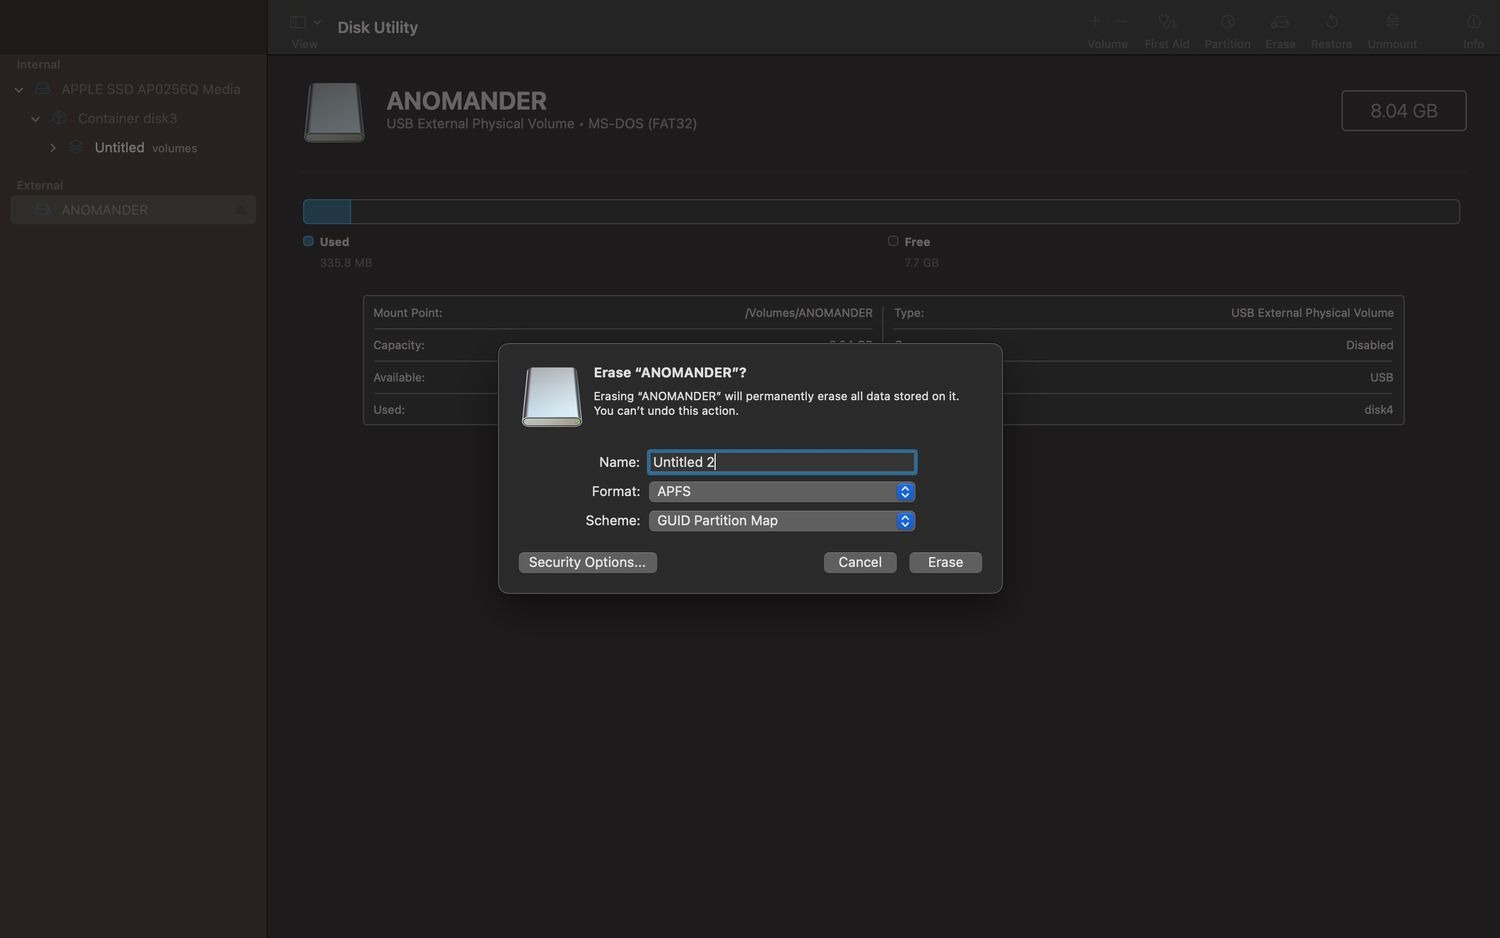Click the eject icon next to ANOMANDER
Image resolution: width=1500 pixels, height=938 pixels.
(240, 210)
